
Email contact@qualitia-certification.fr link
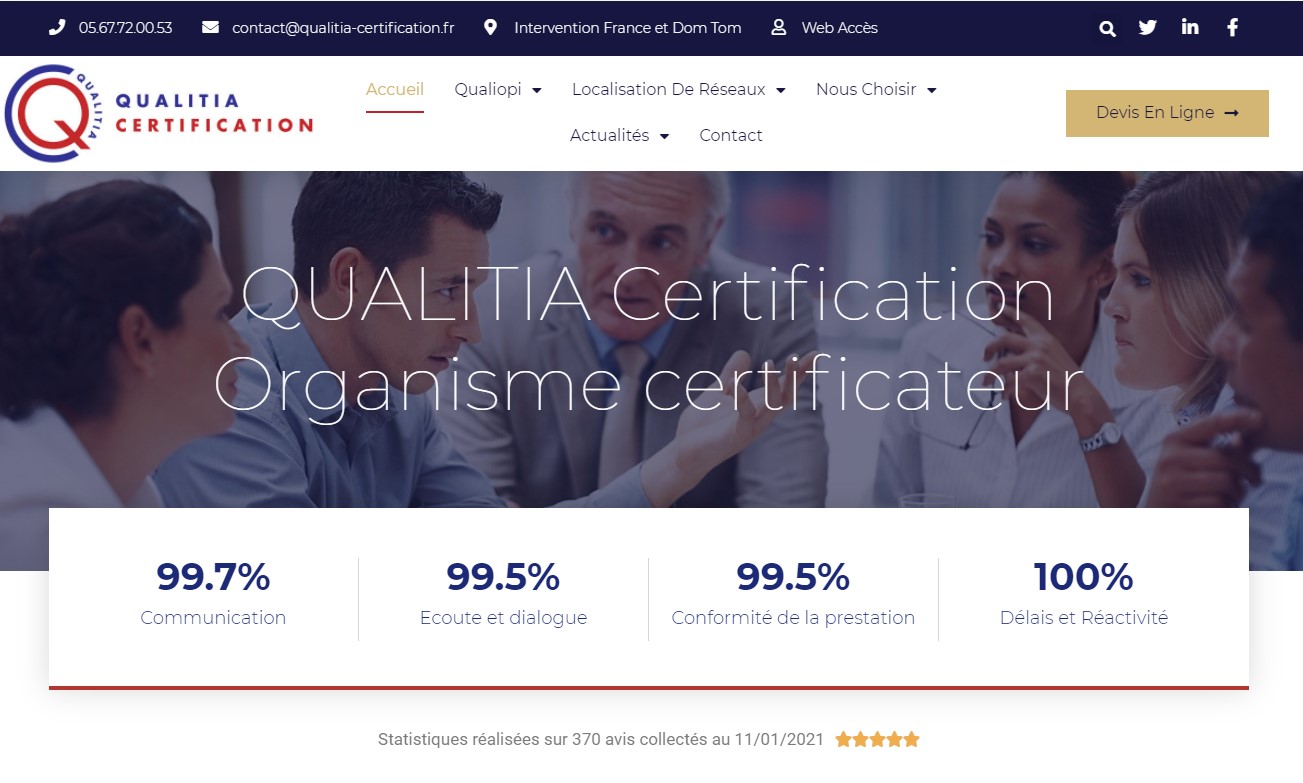pos(342,27)
